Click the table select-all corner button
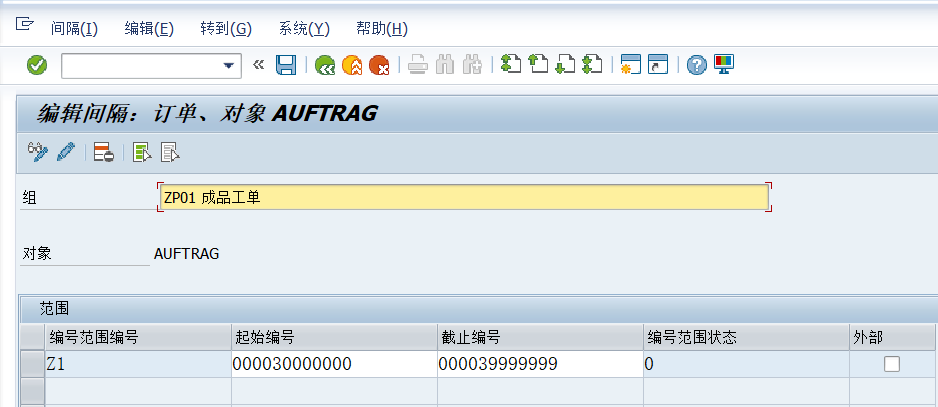Image resolution: width=938 pixels, height=407 pixels. pyautogui.click(x=32, y=338)
